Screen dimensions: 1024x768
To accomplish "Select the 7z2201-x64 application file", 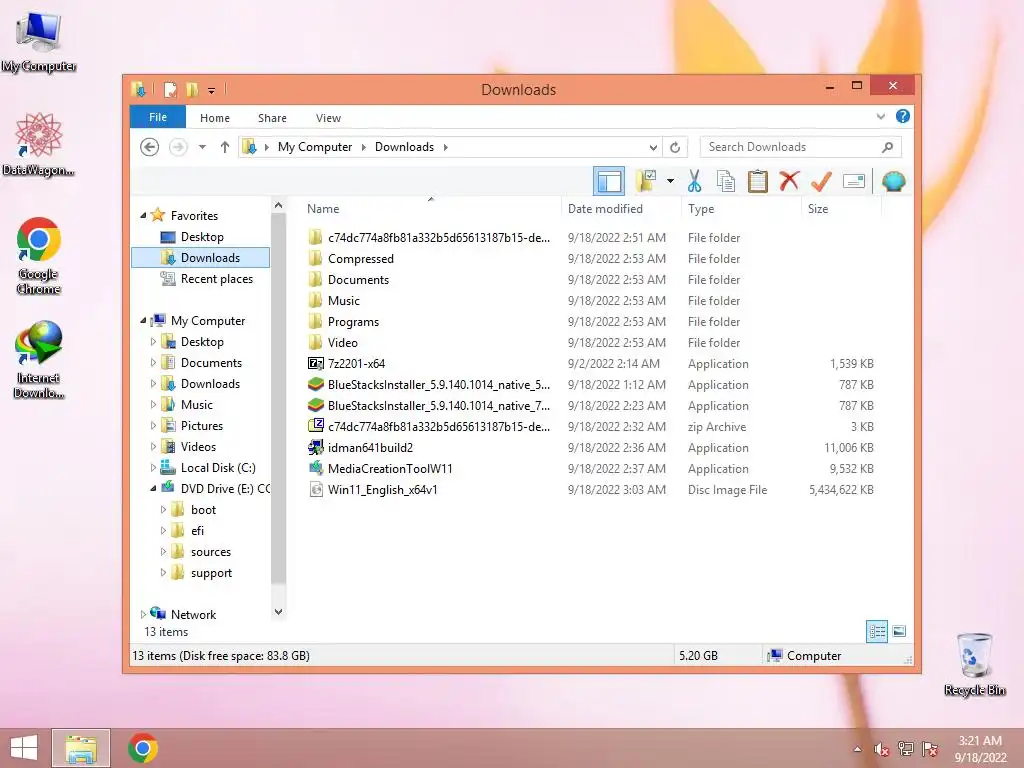I will click(x=357, y=364).
